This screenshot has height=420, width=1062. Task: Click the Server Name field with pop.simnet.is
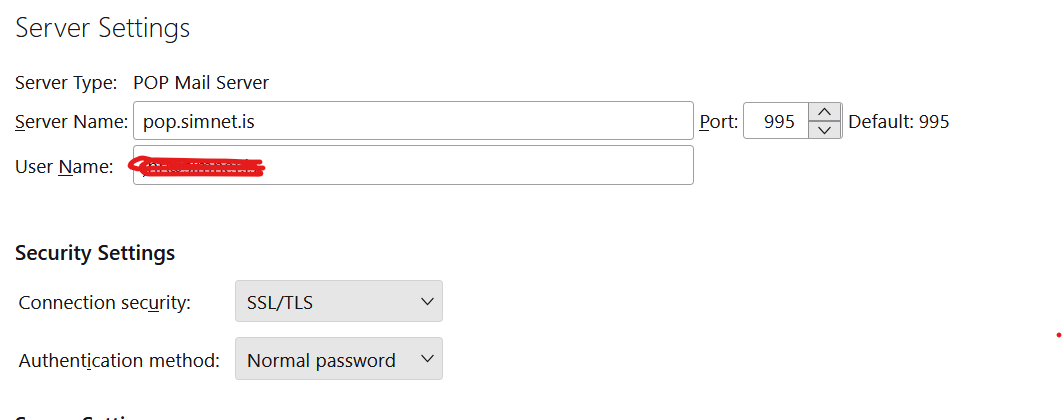(x=412, y=121)
